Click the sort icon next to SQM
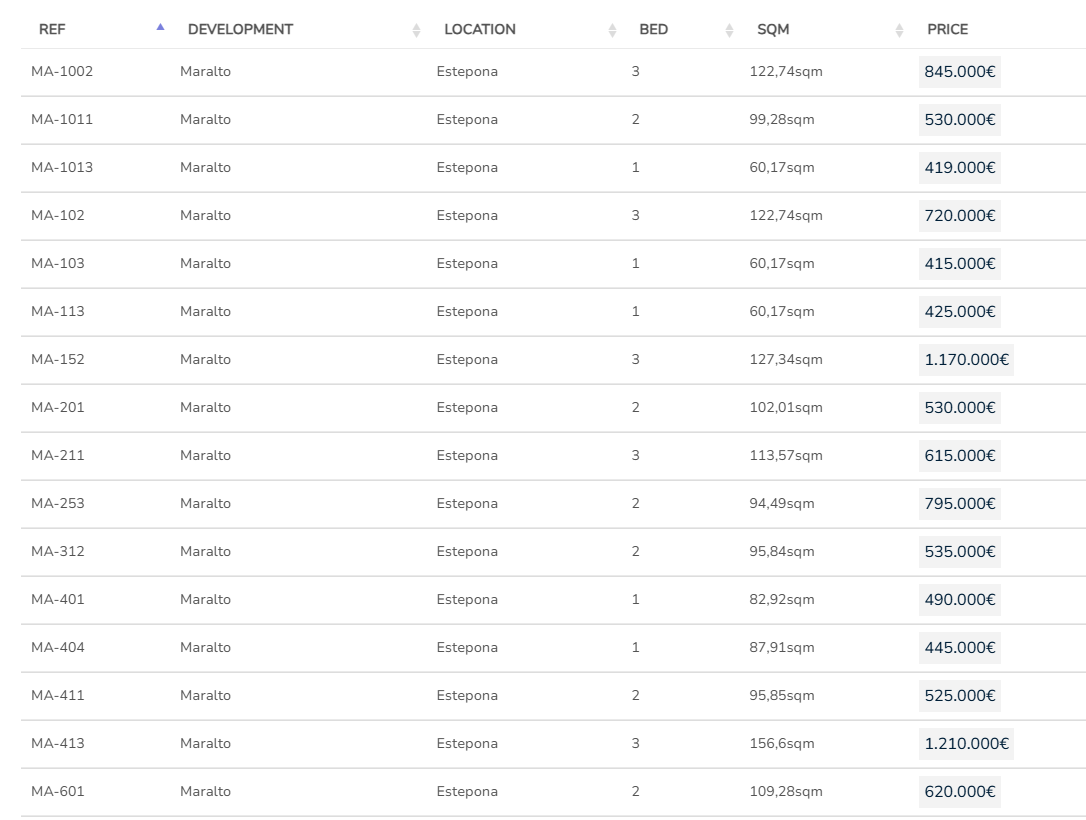This screenshot has height=820, width=1086. pos(899,30)
